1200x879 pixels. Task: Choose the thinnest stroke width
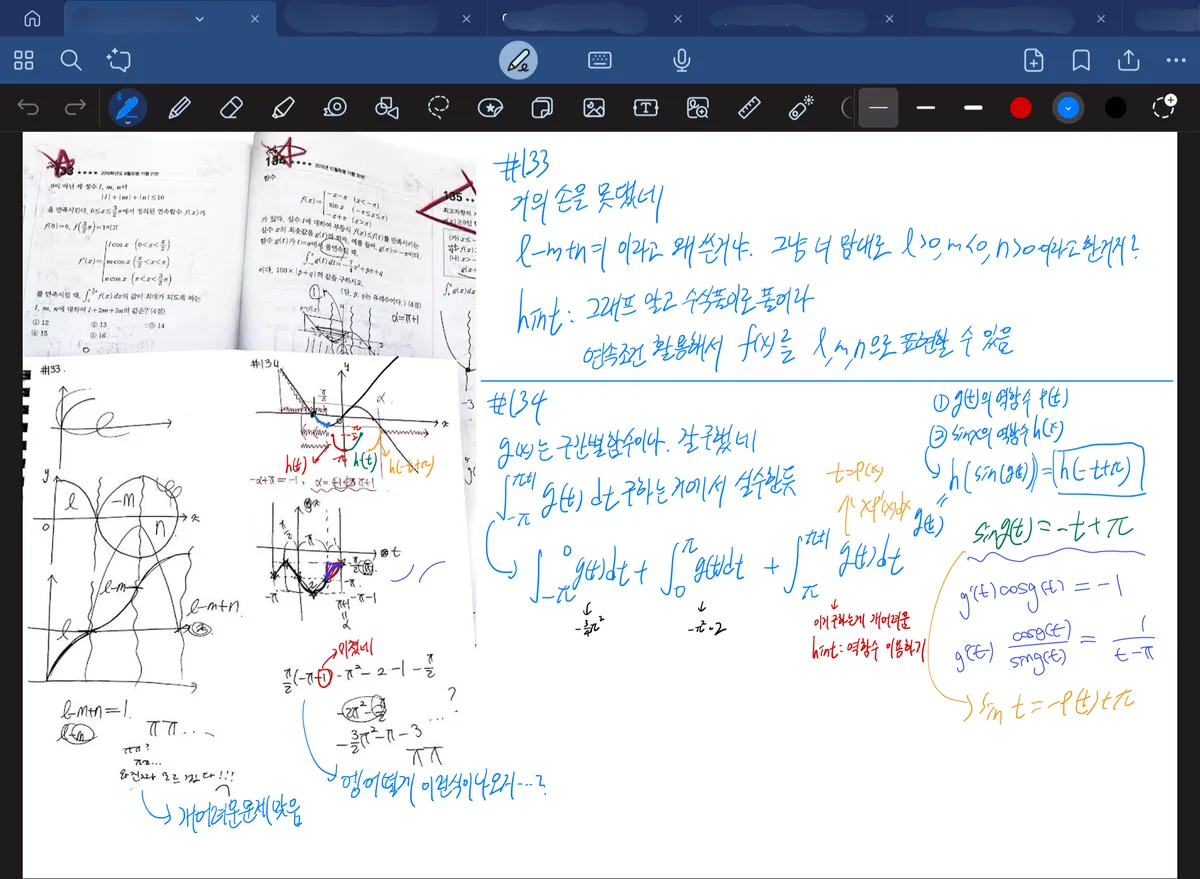(x=879, y=108)
